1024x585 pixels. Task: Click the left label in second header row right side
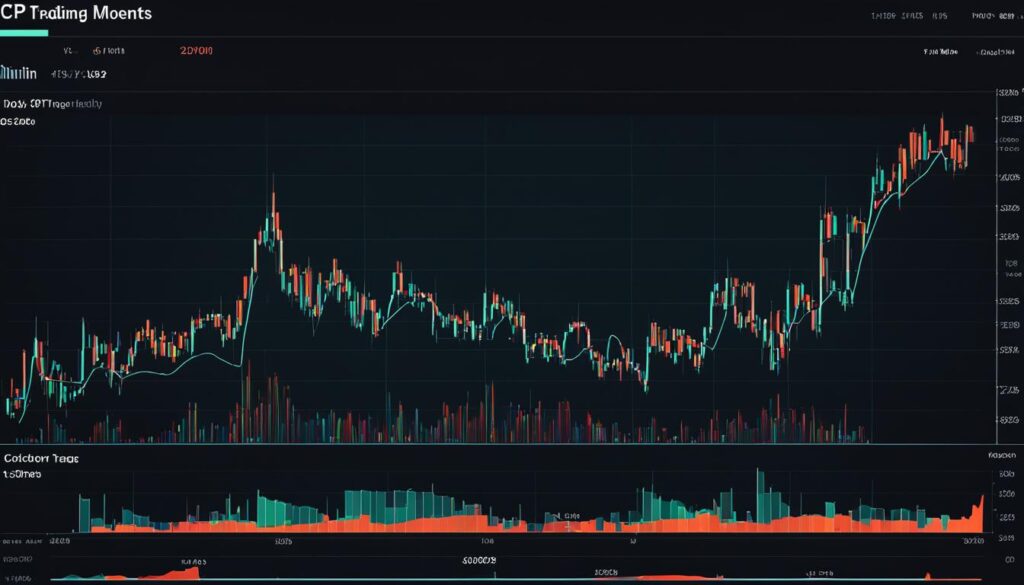tap(938, 49)
